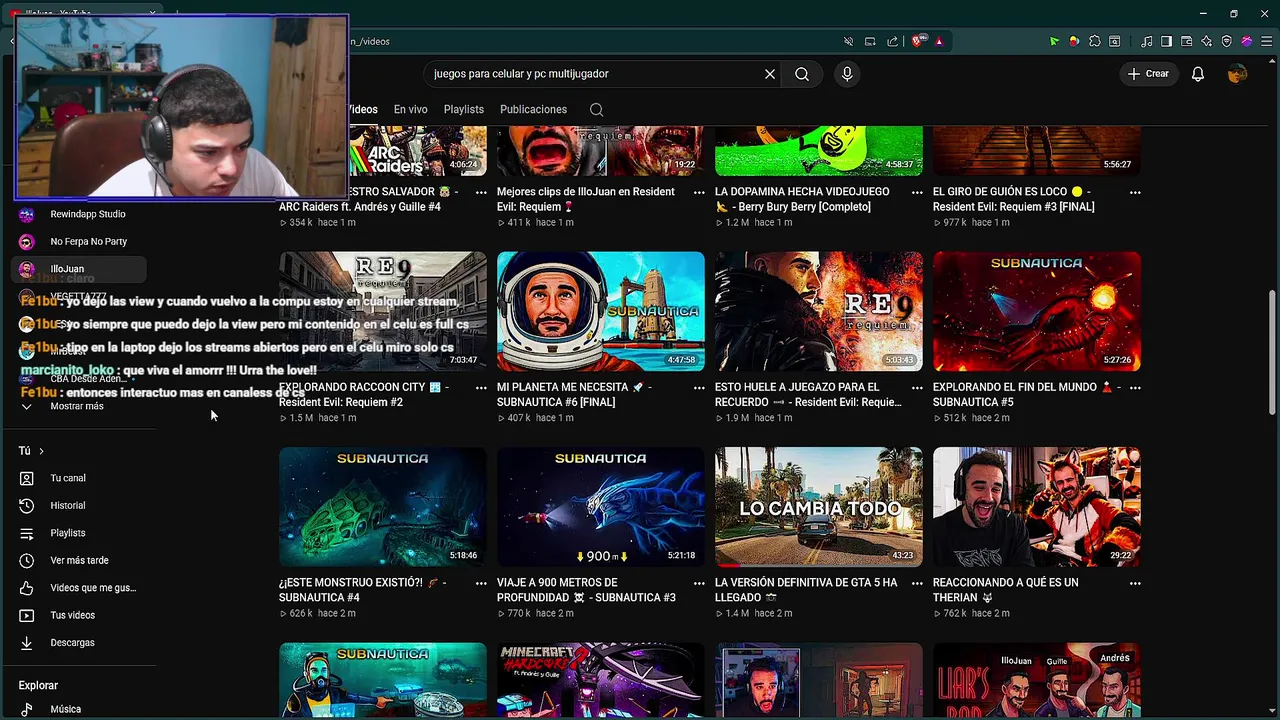Image resolution: width=1280 pixels, height=720 pixels.
Task: Click the channel search magnifier icon
Action: 596,109
